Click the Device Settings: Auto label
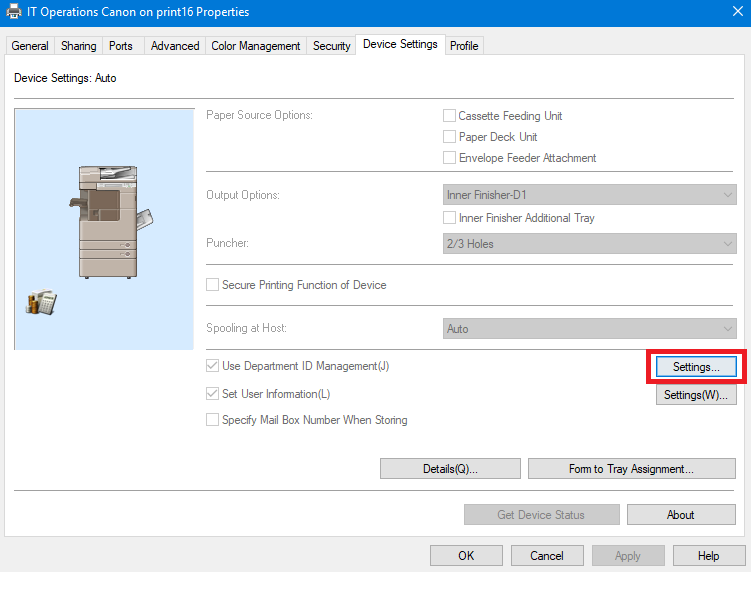Image resolution: width=751 pixels, height=595 pixels. click(x=65, y=78)
